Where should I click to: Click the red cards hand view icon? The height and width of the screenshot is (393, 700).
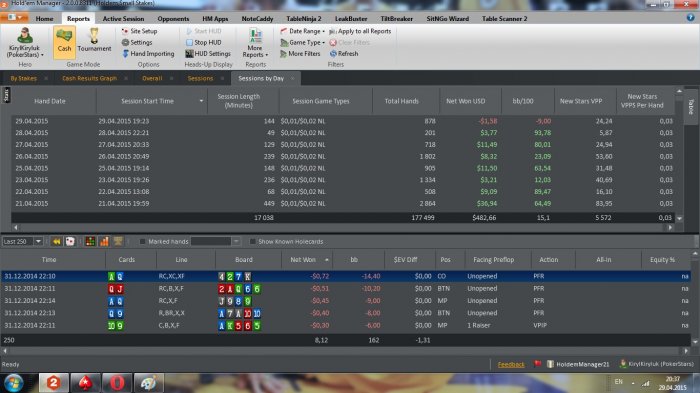coord(70,242)
